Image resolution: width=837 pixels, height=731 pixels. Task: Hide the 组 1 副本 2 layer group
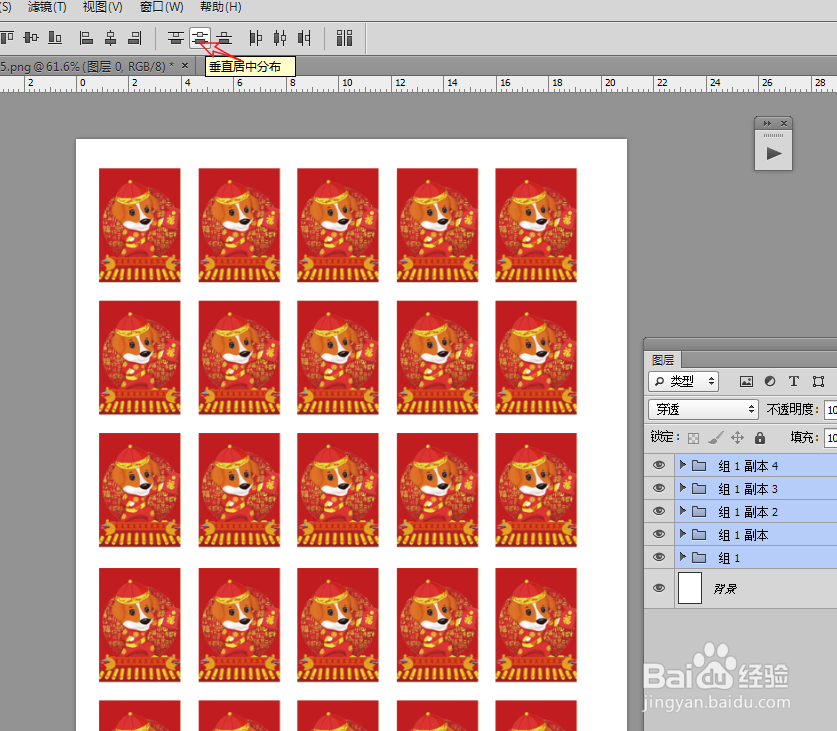tap(659, 511)
